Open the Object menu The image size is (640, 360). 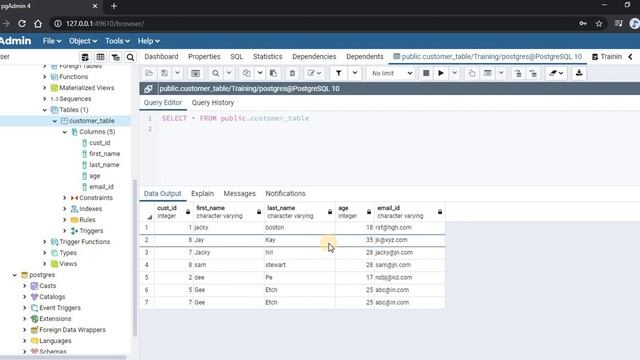[83, 41]
